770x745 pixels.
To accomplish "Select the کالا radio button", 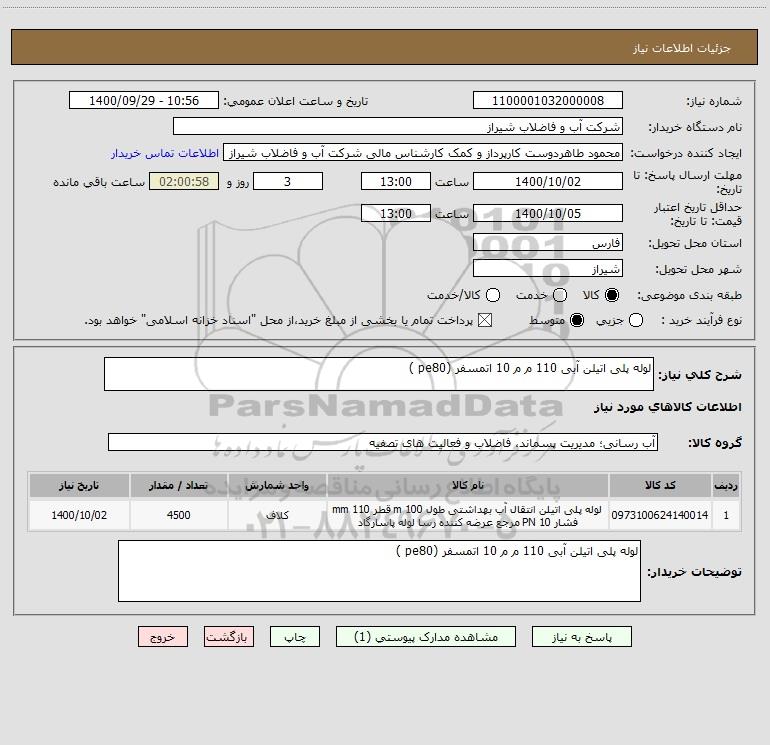I will (x=612, y=295).
